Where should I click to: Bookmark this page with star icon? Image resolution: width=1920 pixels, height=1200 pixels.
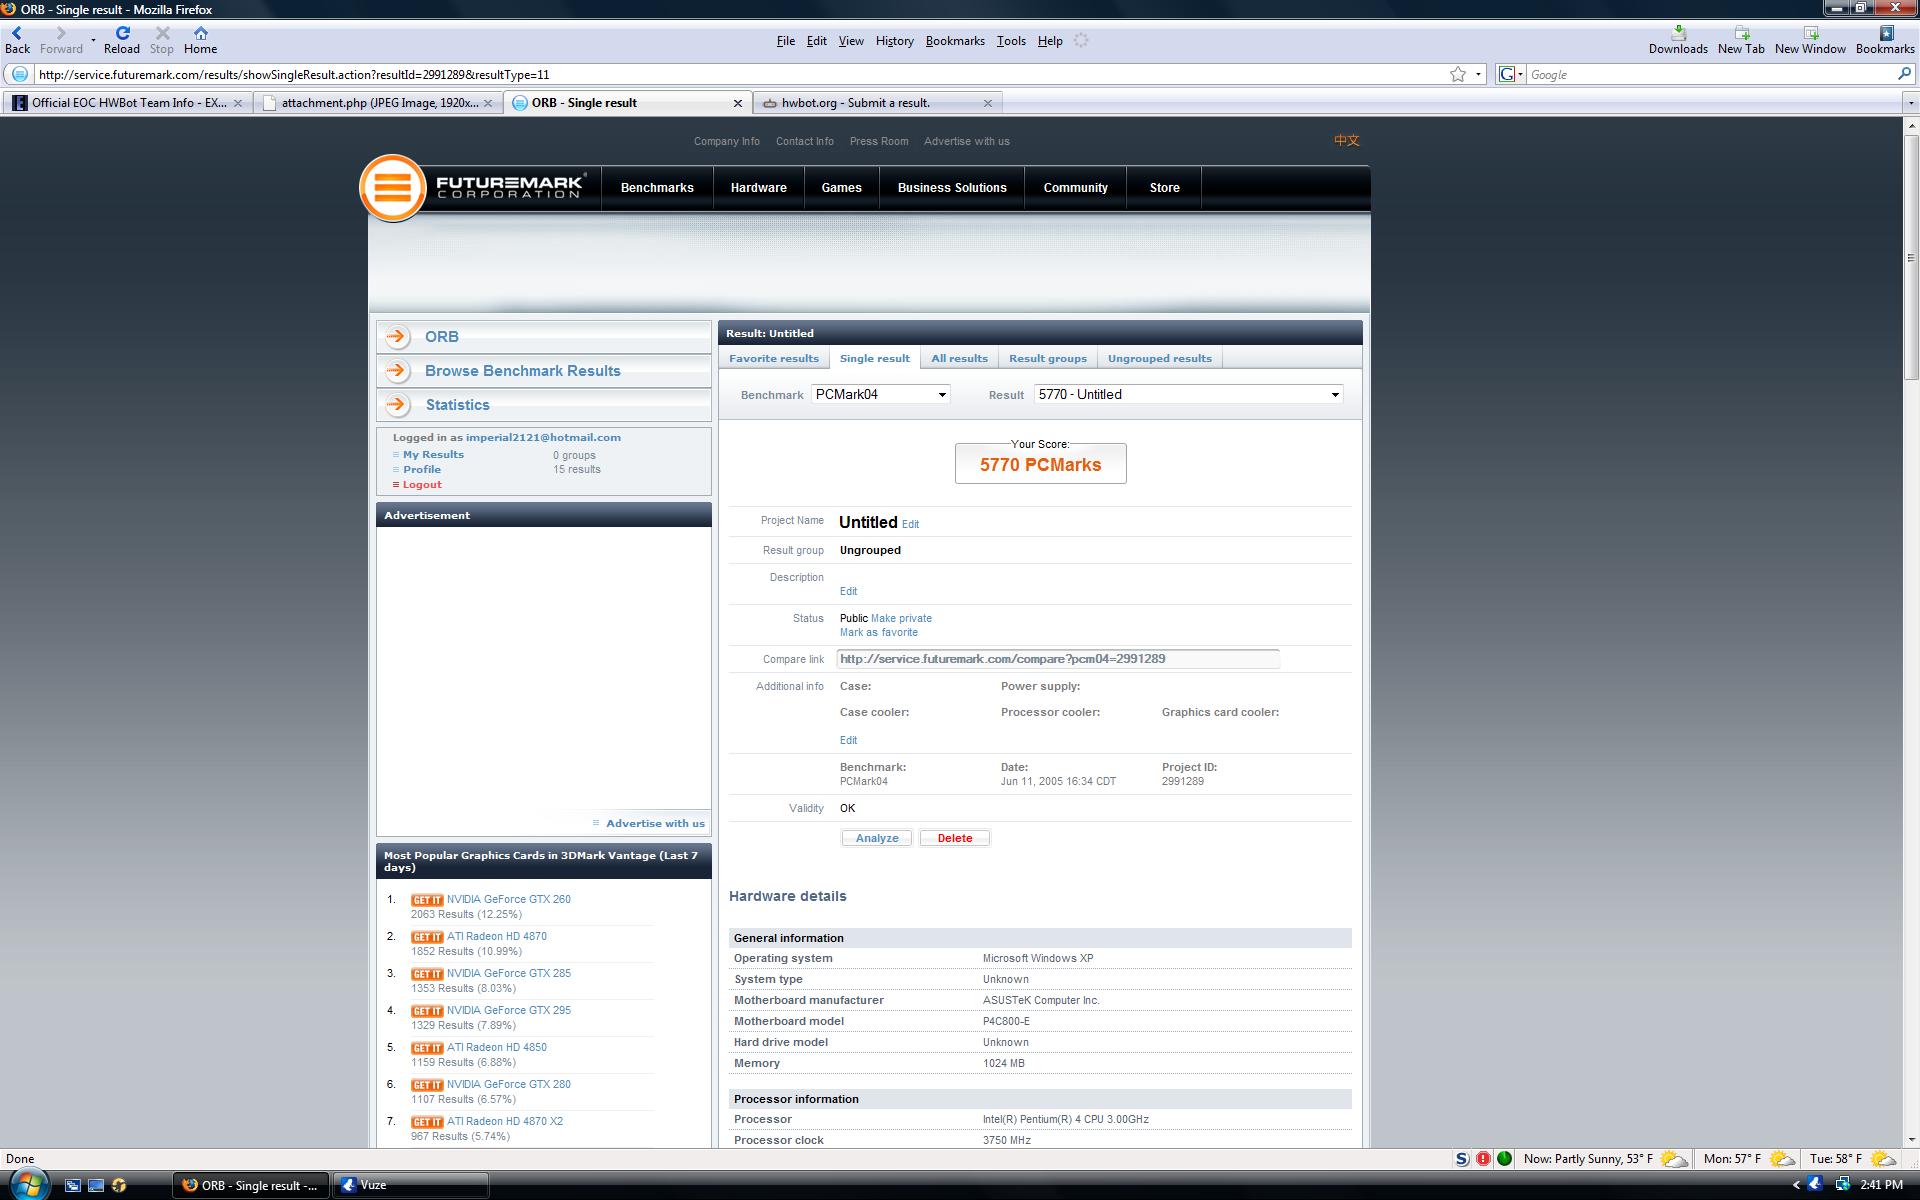point(1458,74)
